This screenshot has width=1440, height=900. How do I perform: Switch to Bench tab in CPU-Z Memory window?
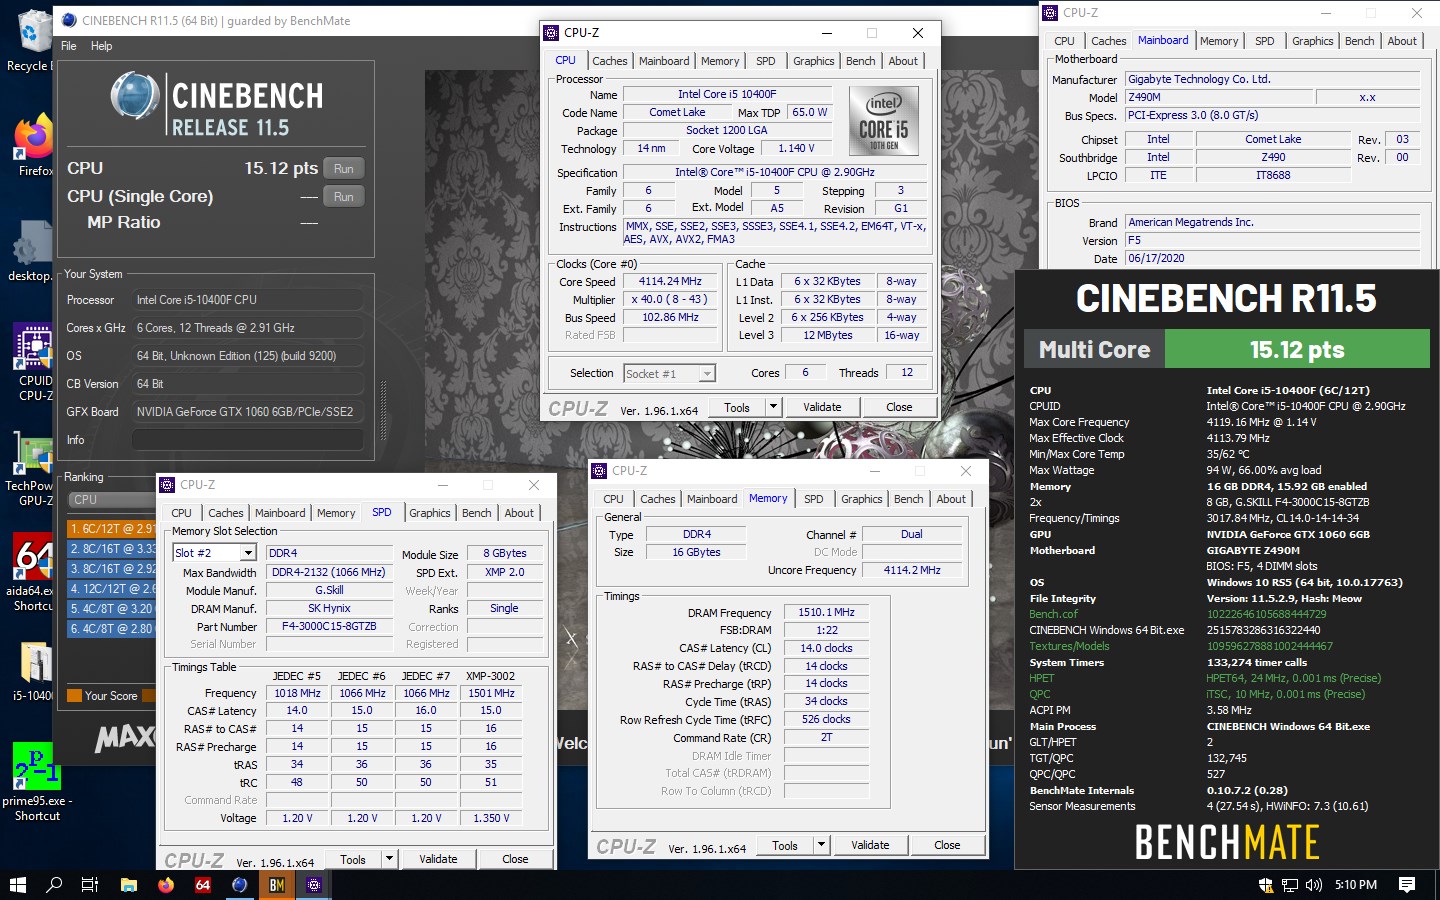tap(909, 499)
